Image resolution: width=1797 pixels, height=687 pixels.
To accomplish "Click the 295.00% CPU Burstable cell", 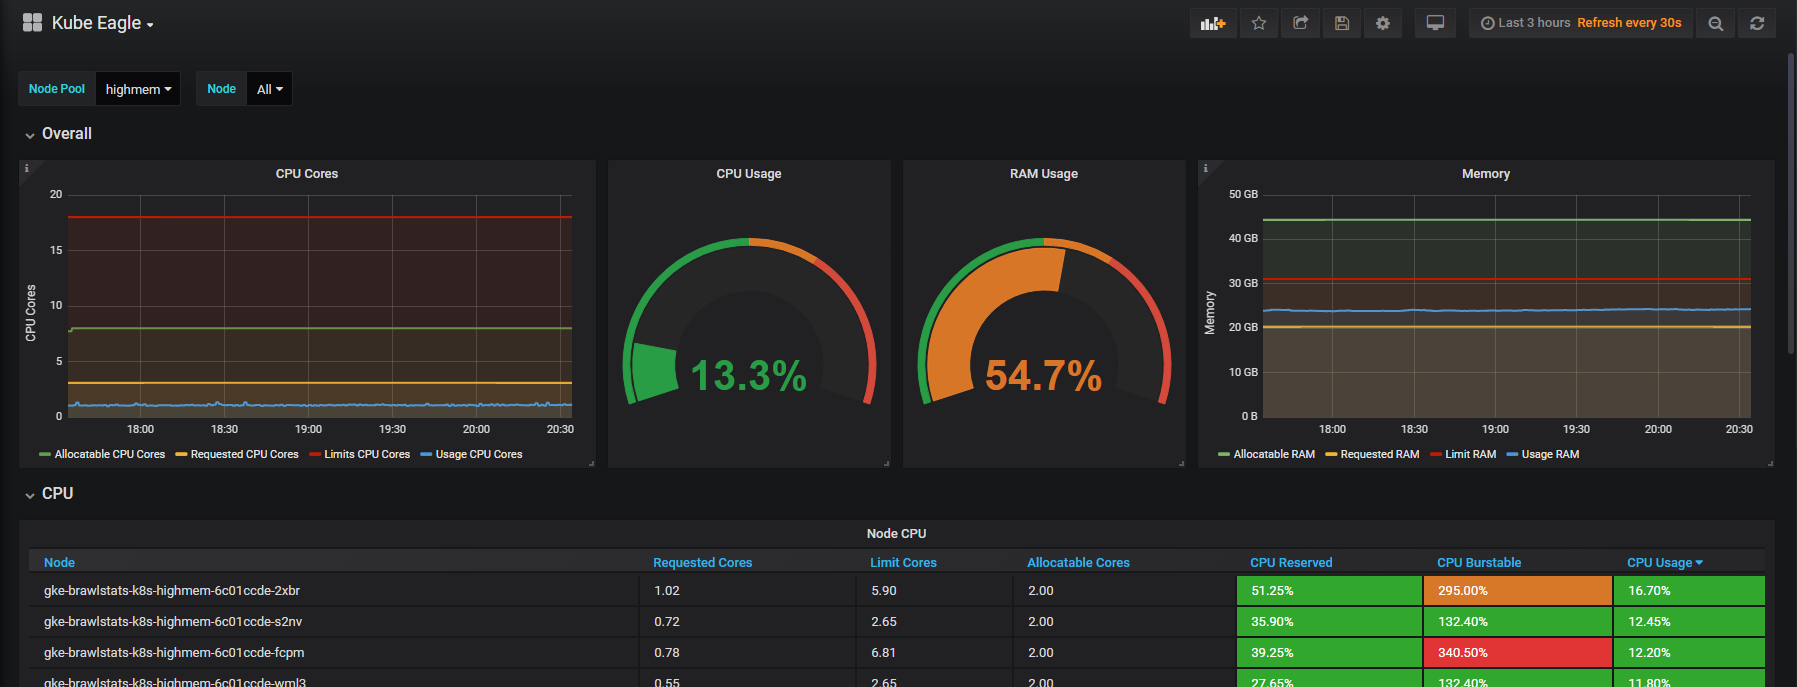I will tap(1517, 591).
